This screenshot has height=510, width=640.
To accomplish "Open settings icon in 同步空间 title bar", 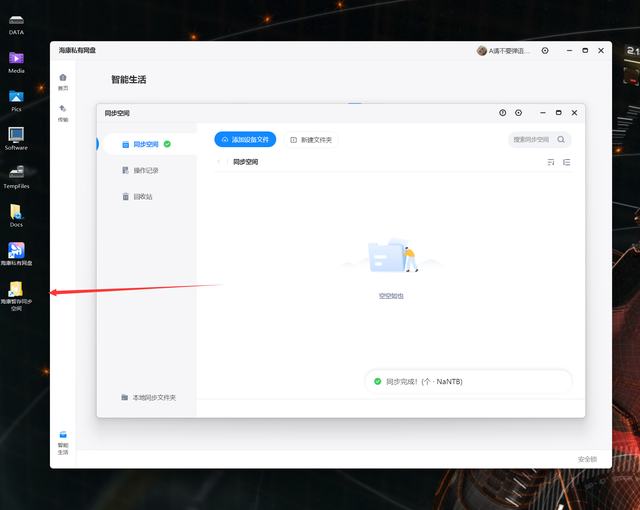I will click(x=518, y=113).
